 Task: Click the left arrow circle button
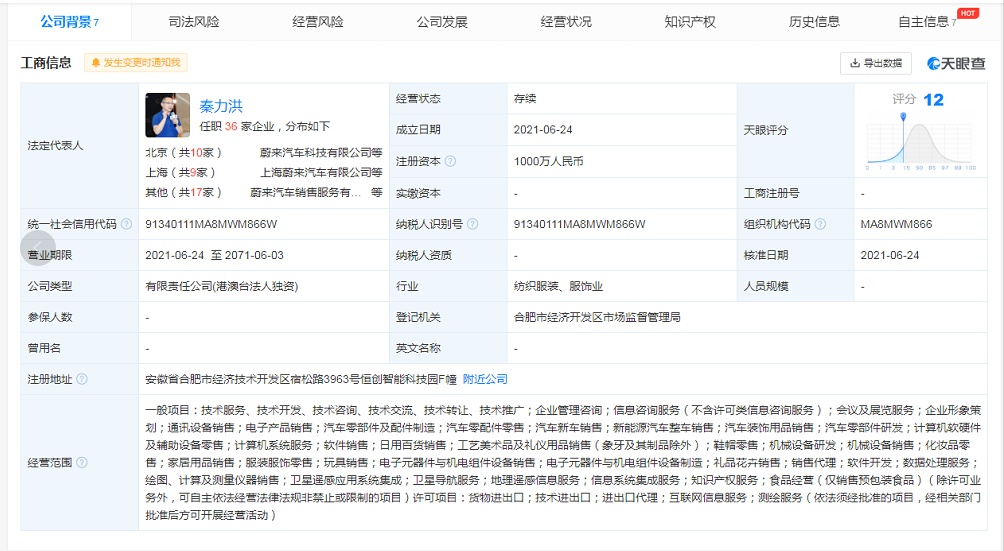coord(38,247)
